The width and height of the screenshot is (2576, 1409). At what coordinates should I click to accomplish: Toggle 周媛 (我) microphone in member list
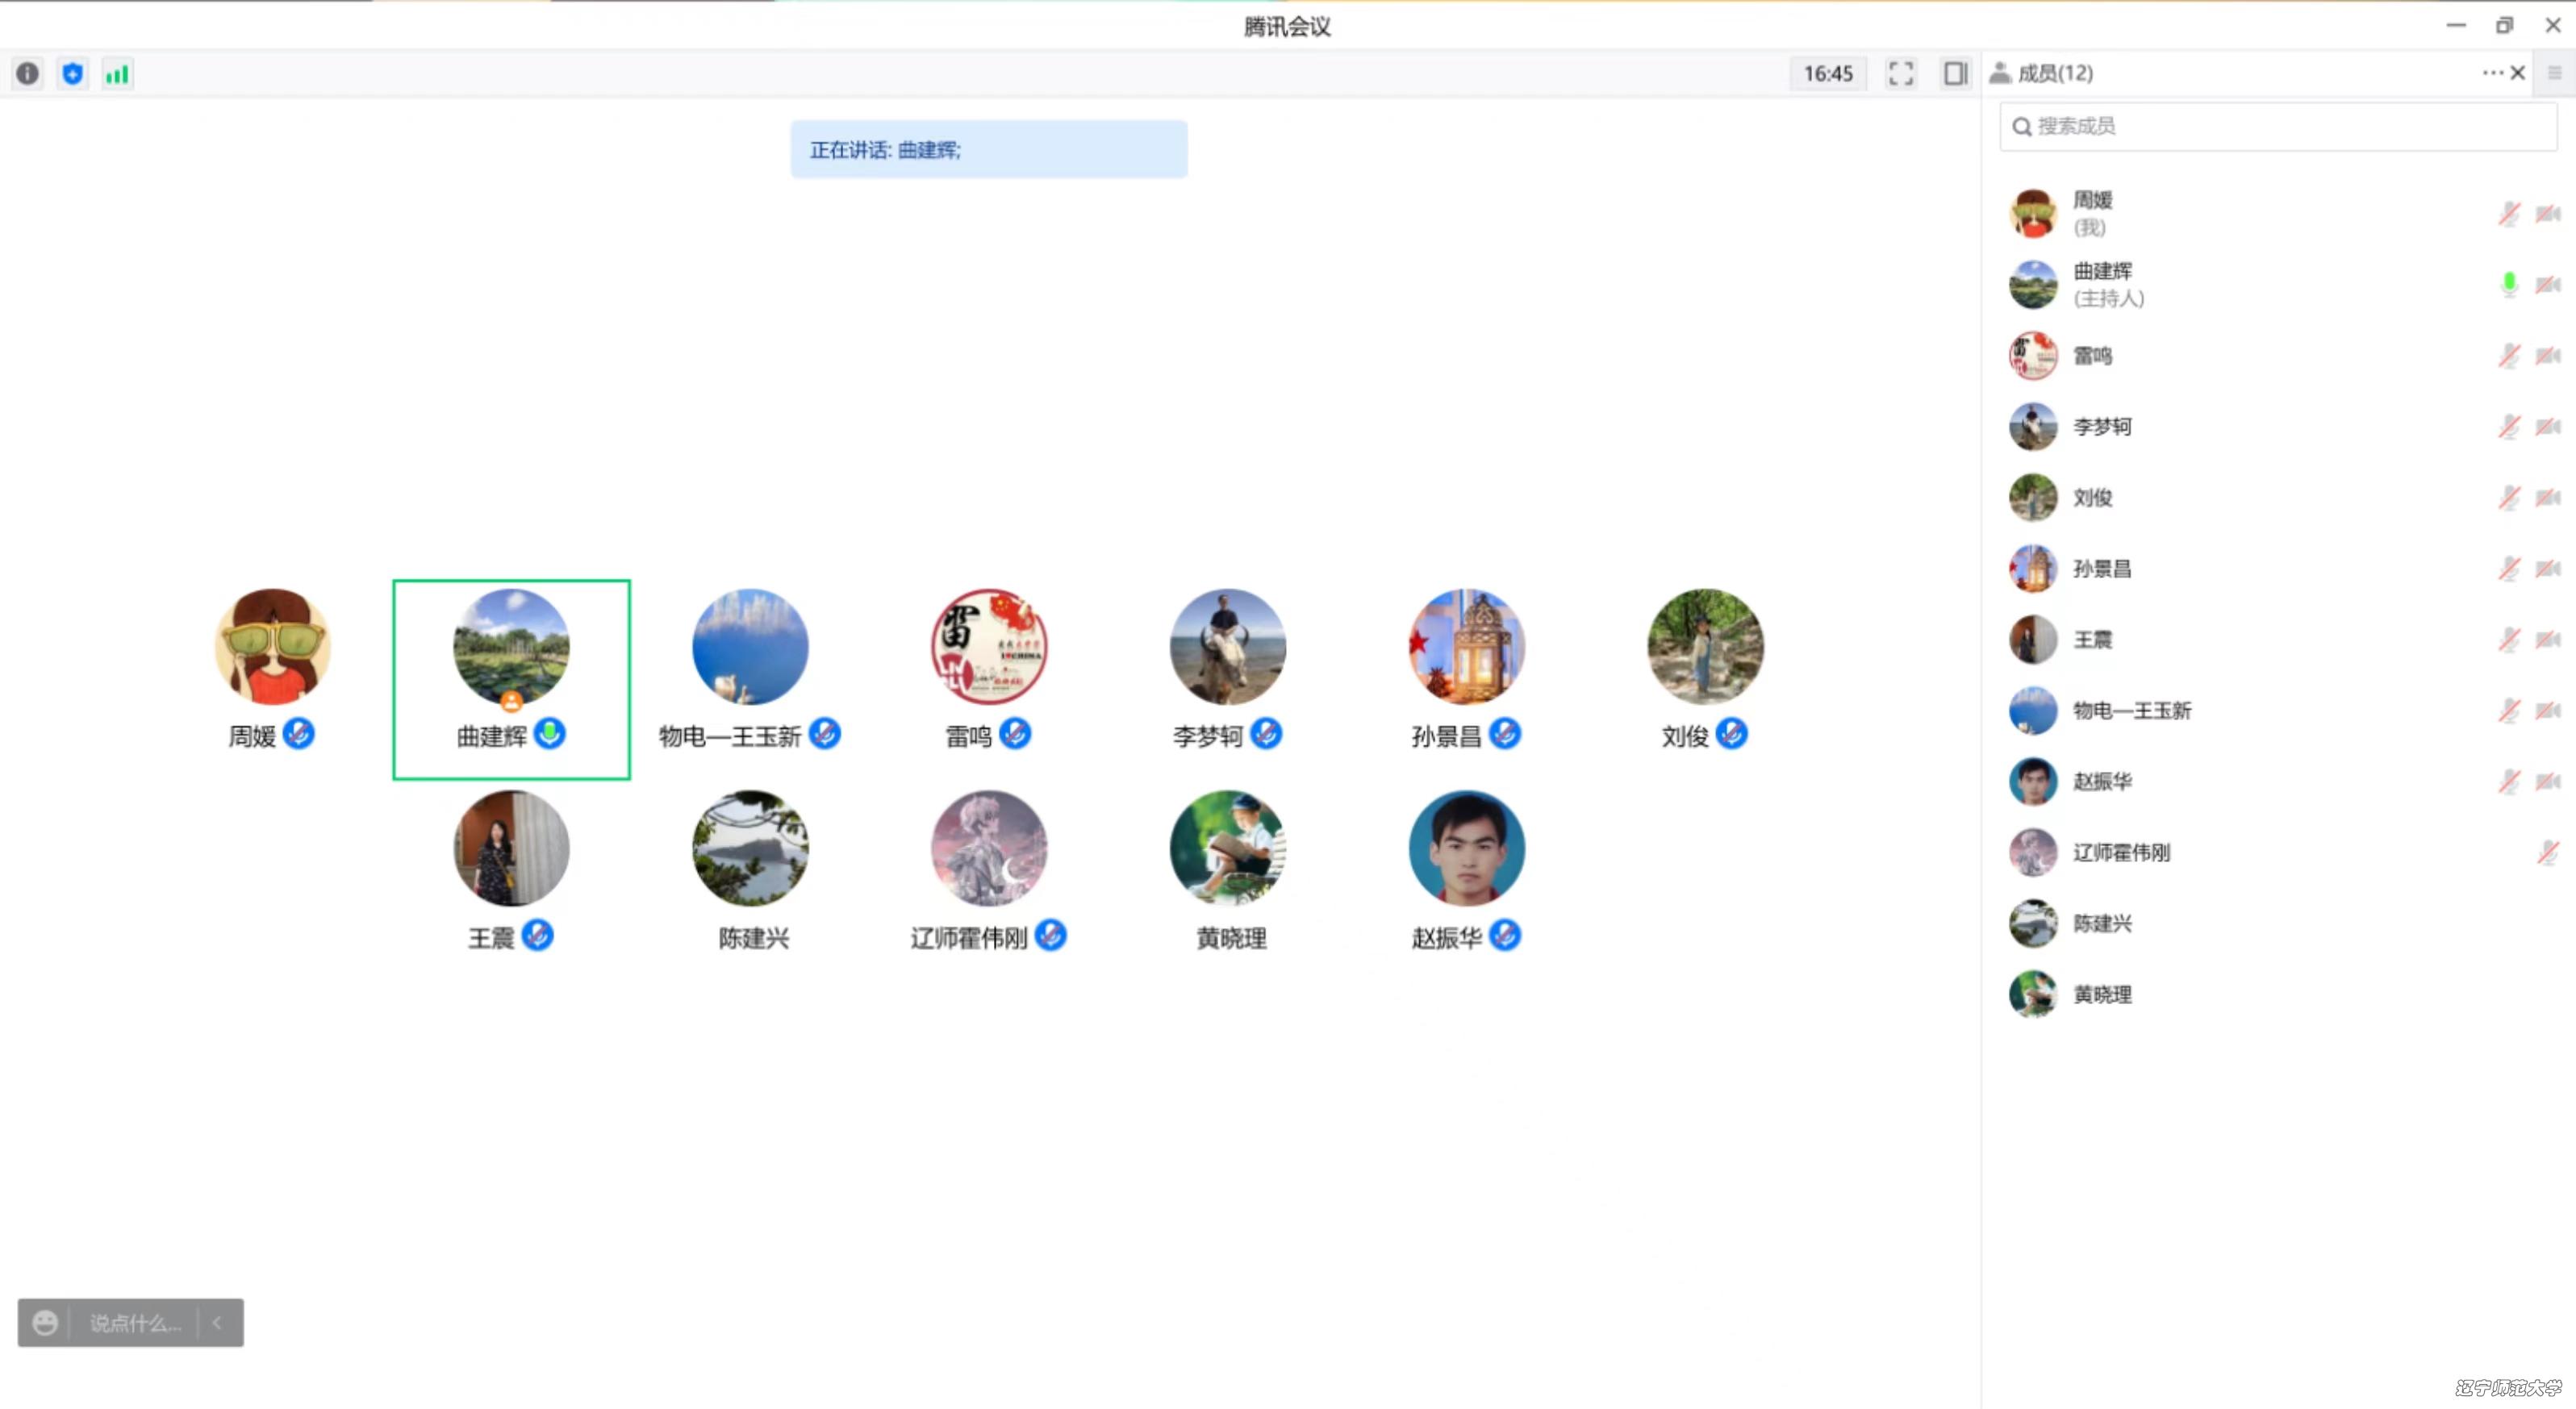pos(2509,213)
